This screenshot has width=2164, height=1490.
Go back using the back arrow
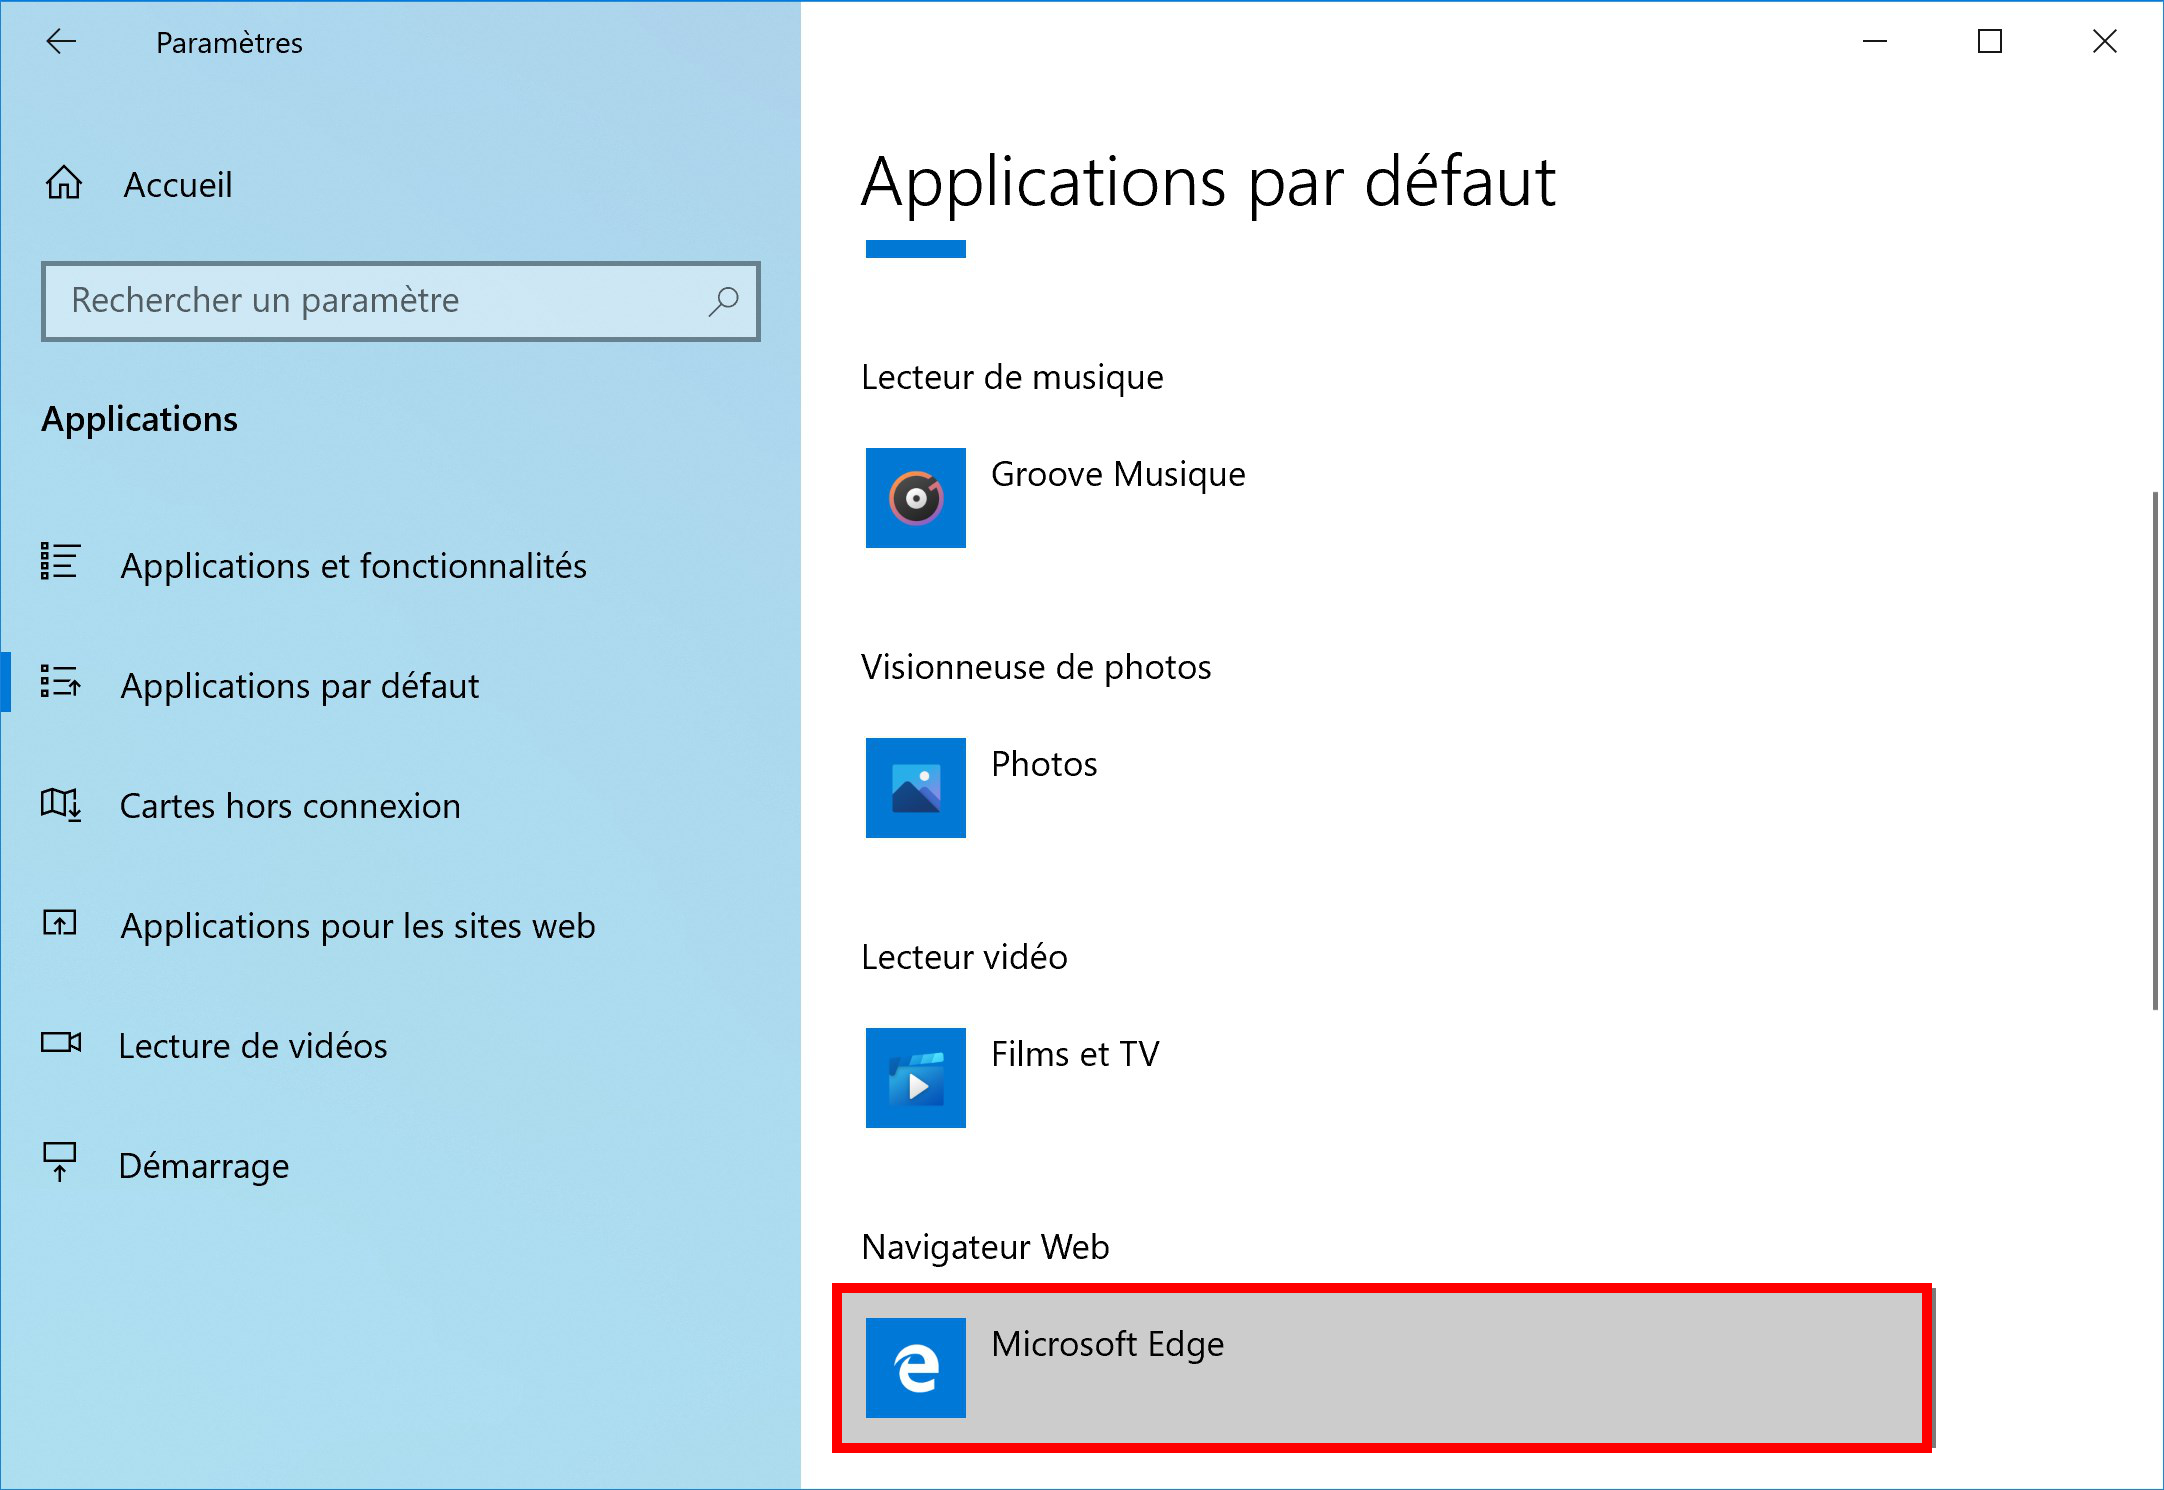coord(61,42)
